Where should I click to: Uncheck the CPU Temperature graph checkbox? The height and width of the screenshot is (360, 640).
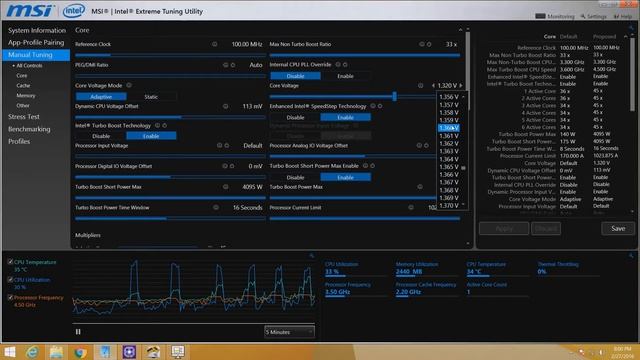click(10, 262)
